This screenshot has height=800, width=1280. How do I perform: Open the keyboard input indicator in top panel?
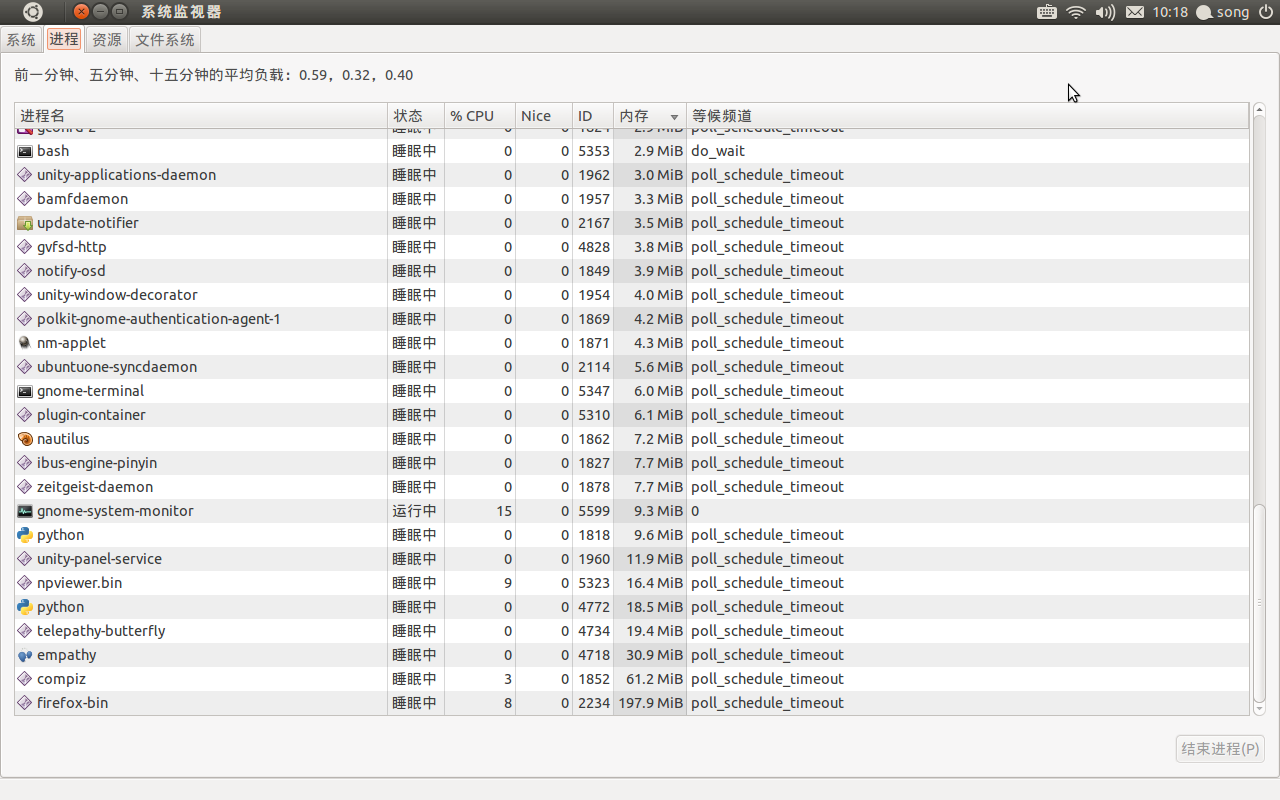(1047, 12)
